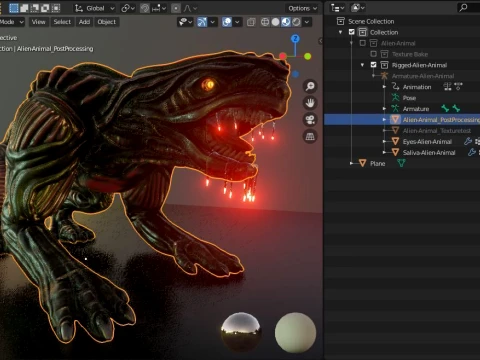This screenshot has width=480, height=360.
Task: Click the reflective HDRI preview sphere
Action: click(x=241, y=332)
